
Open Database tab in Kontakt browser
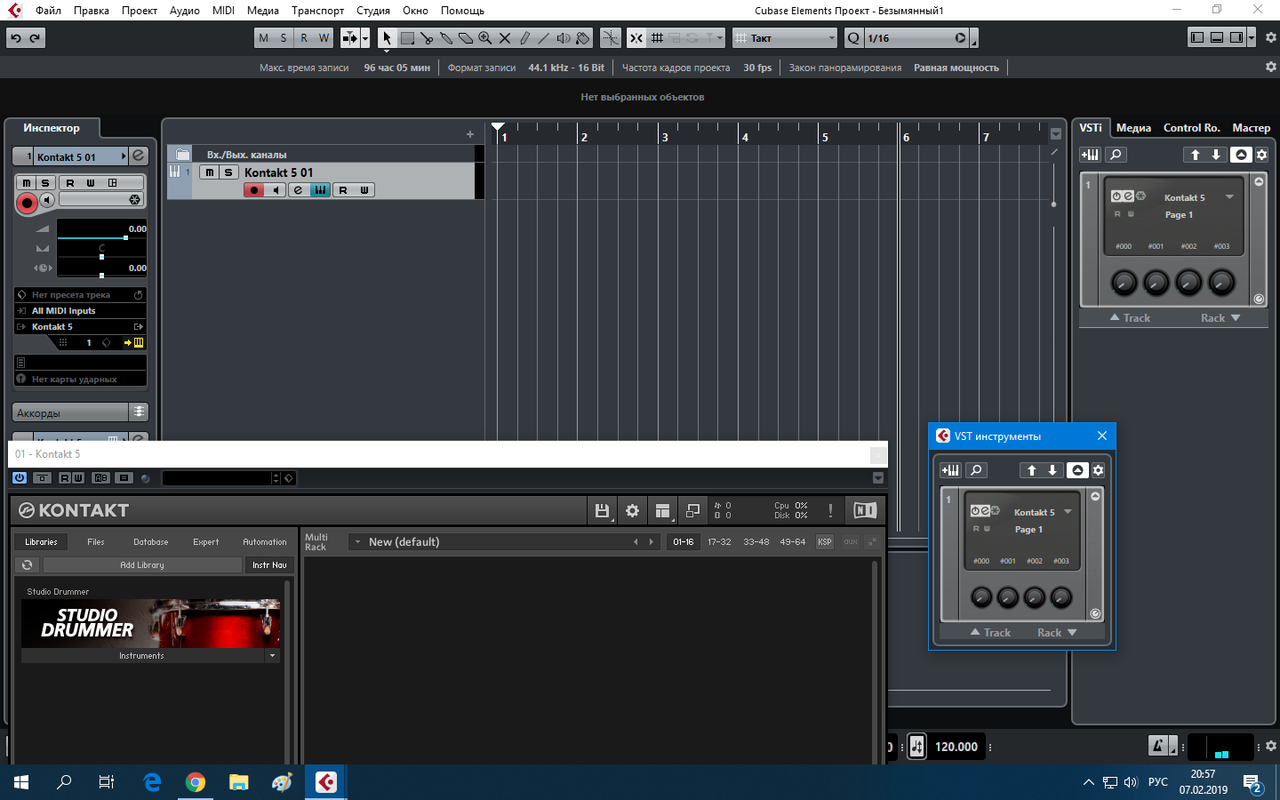[x=151, y=542]
